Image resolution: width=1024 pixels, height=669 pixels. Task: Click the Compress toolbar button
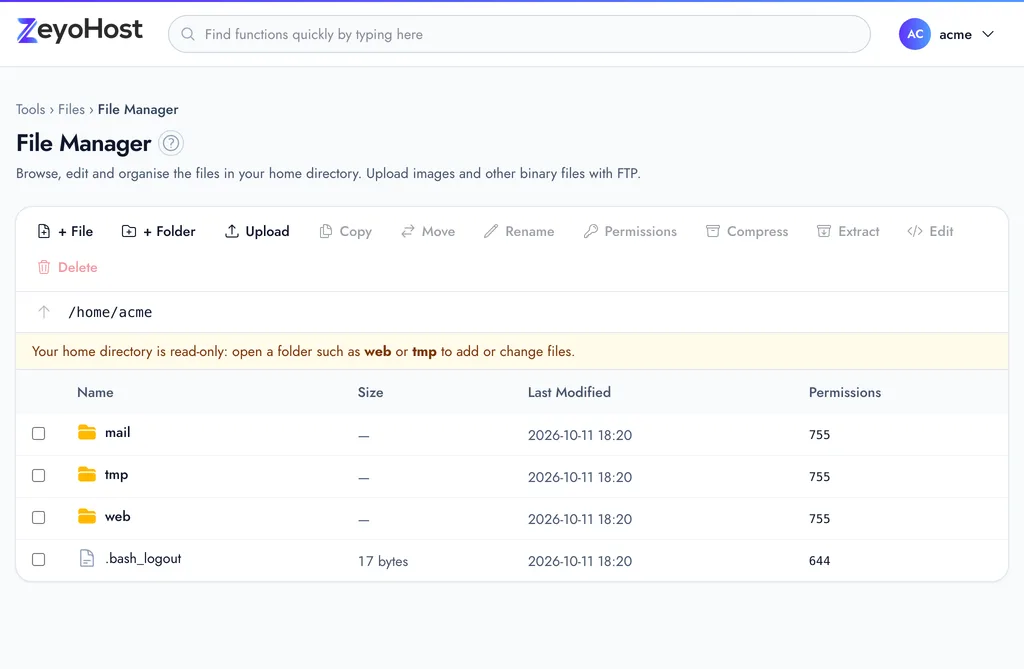click(x=747, y=231)
